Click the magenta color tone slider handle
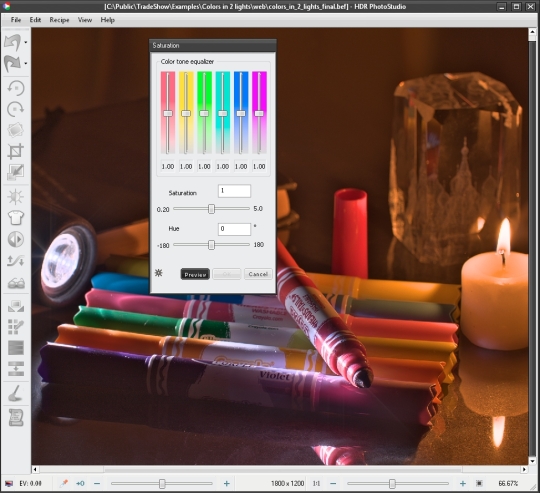Image resolution: width=540 pixels, height=493 pixels. (259, 113)
